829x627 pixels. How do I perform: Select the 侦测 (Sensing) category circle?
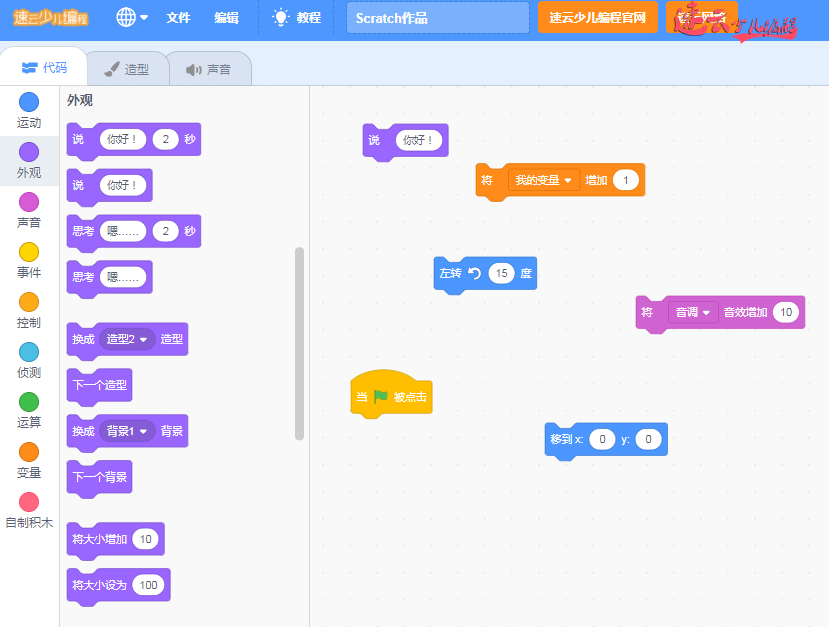(29, 352)
